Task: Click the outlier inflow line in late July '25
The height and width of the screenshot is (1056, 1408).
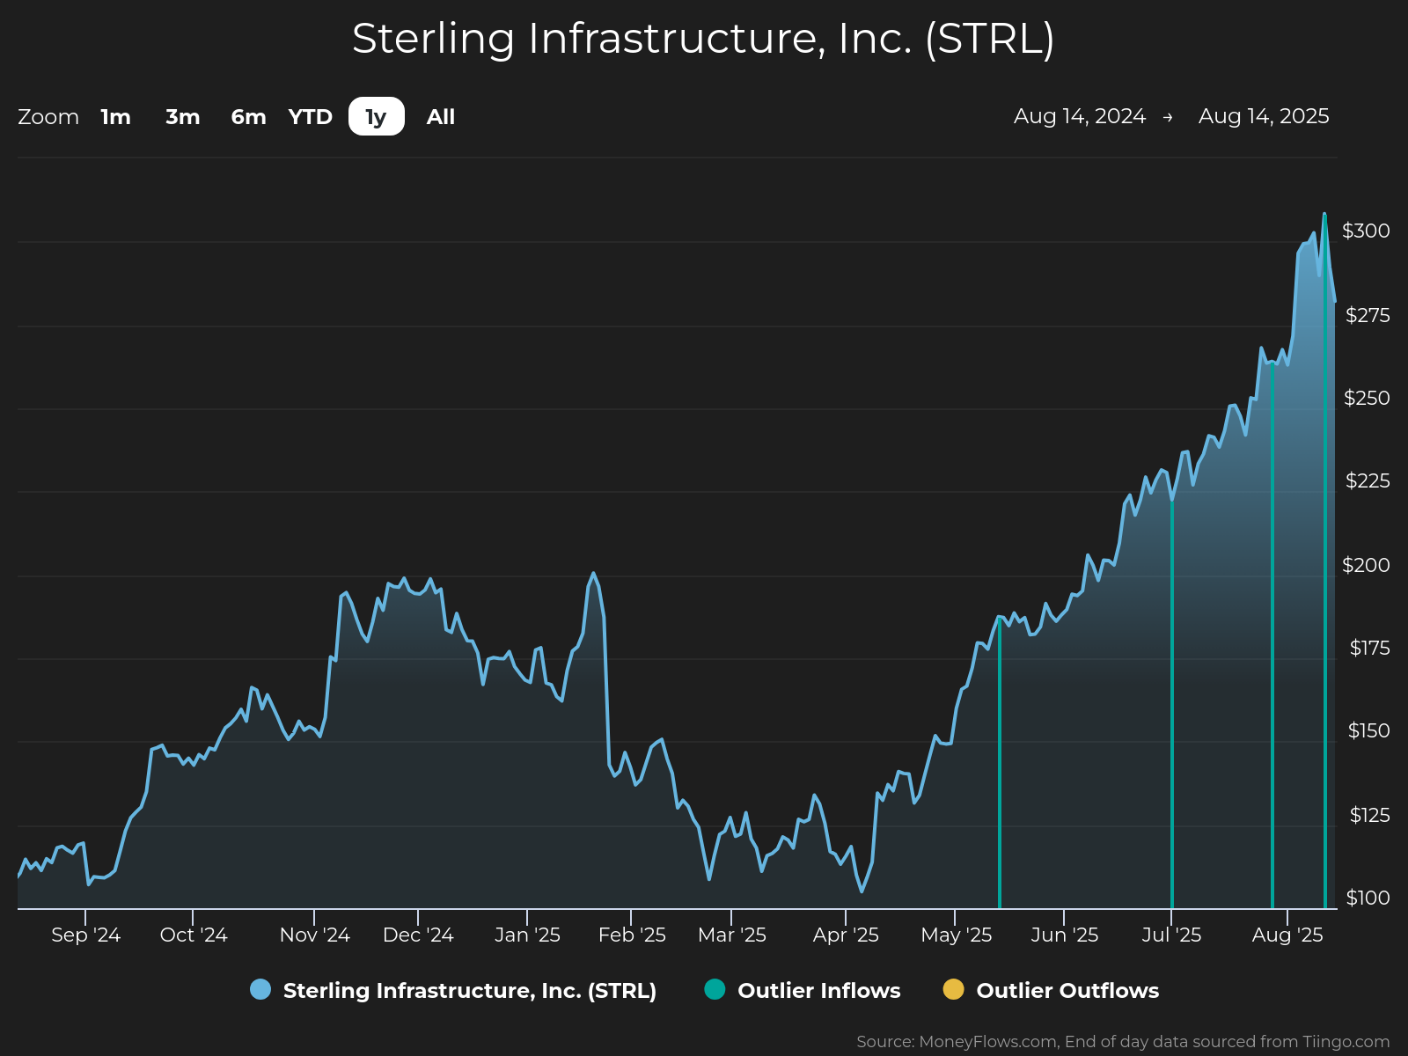Action: [x=1272, y=635]
